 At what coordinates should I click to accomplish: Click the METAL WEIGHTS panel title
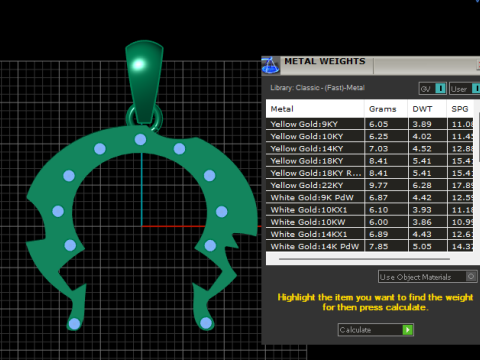click(x=325, y=61)
